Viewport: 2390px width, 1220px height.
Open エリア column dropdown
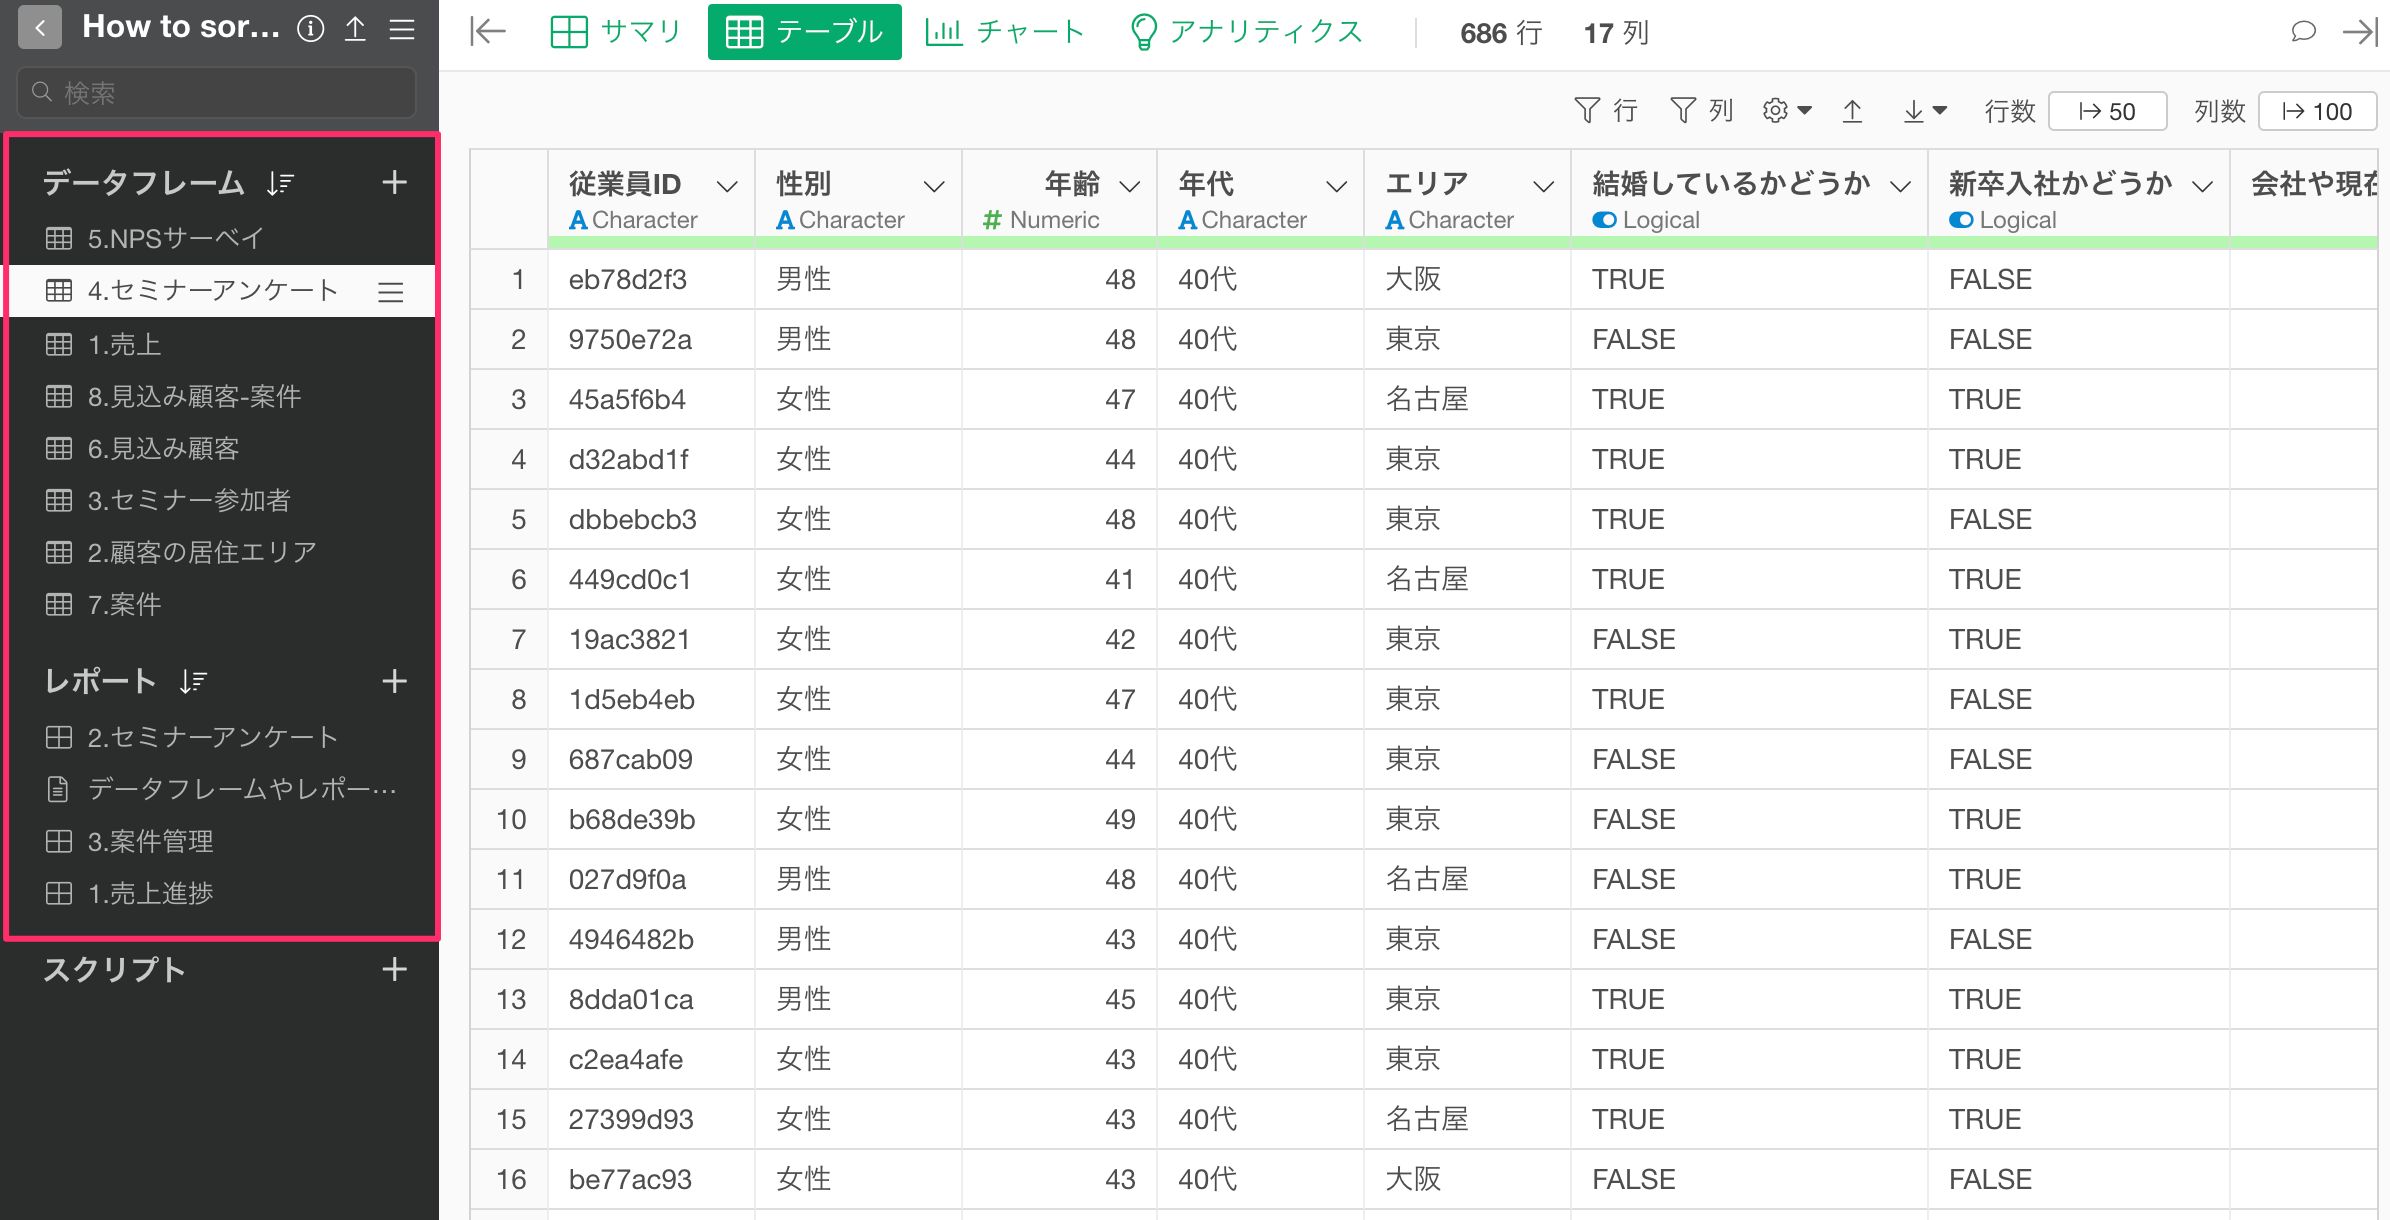pyautogui.click(x=1544, y=186)
